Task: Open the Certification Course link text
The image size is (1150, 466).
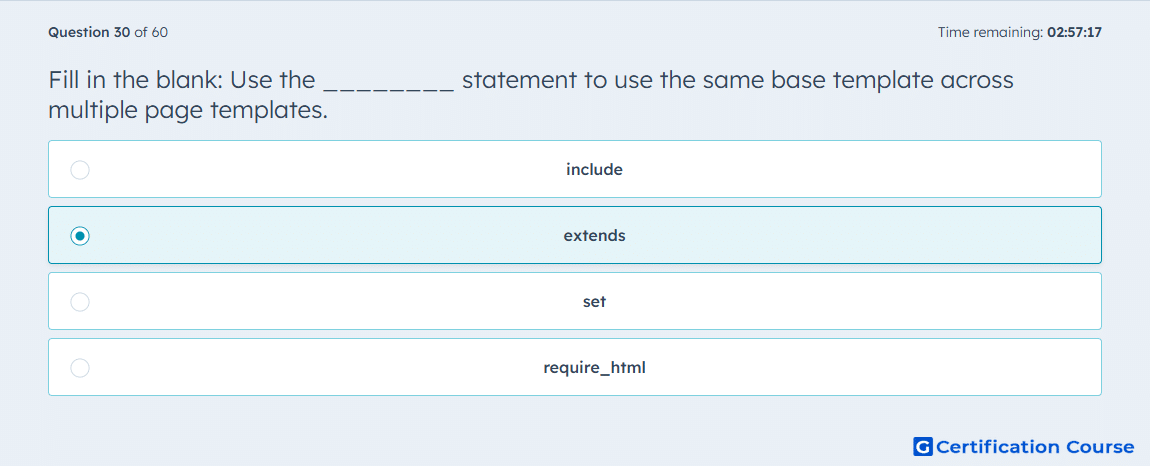Action: [1035, 446]
